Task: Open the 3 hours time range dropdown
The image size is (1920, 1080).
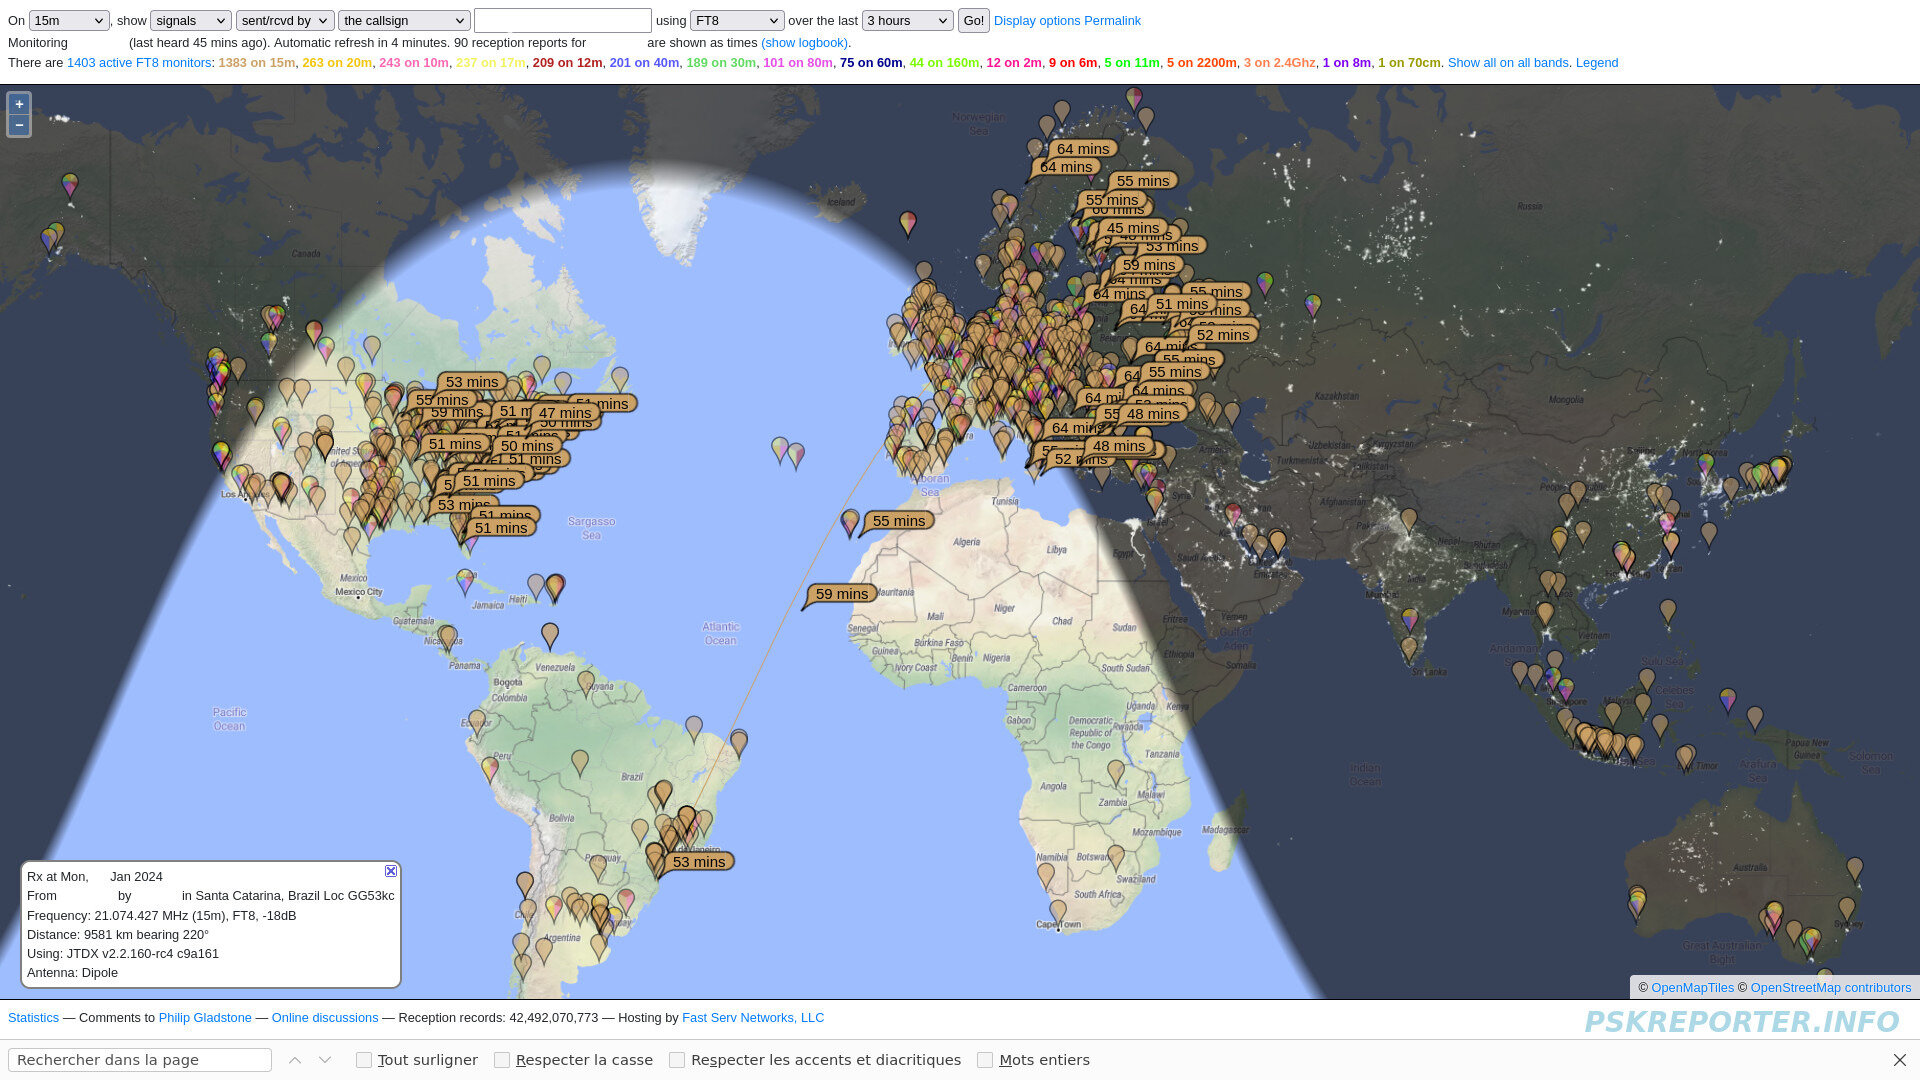Action: click(x=907, y=21)
